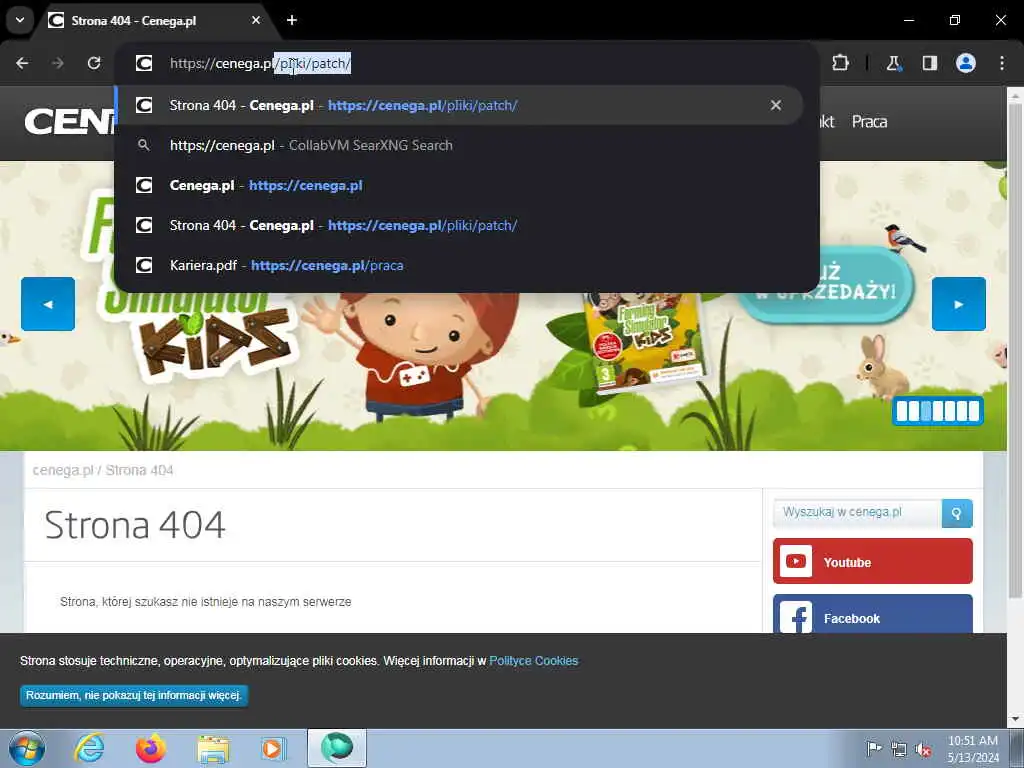Image resolution: width=1024 pixels, height=768 pixels.
Task: Open the Youtube sidebar button
Action: (872, 561)
